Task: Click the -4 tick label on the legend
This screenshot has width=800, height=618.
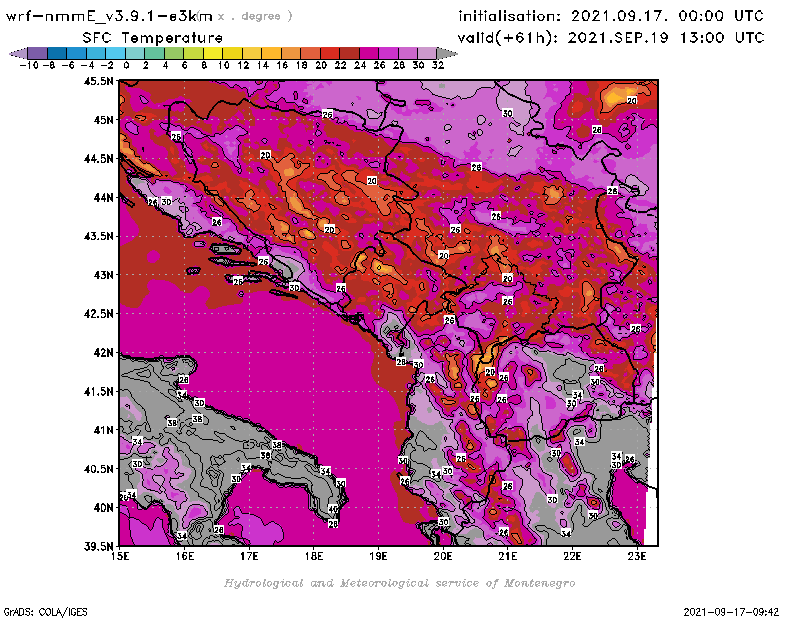Action: (87, 66)
